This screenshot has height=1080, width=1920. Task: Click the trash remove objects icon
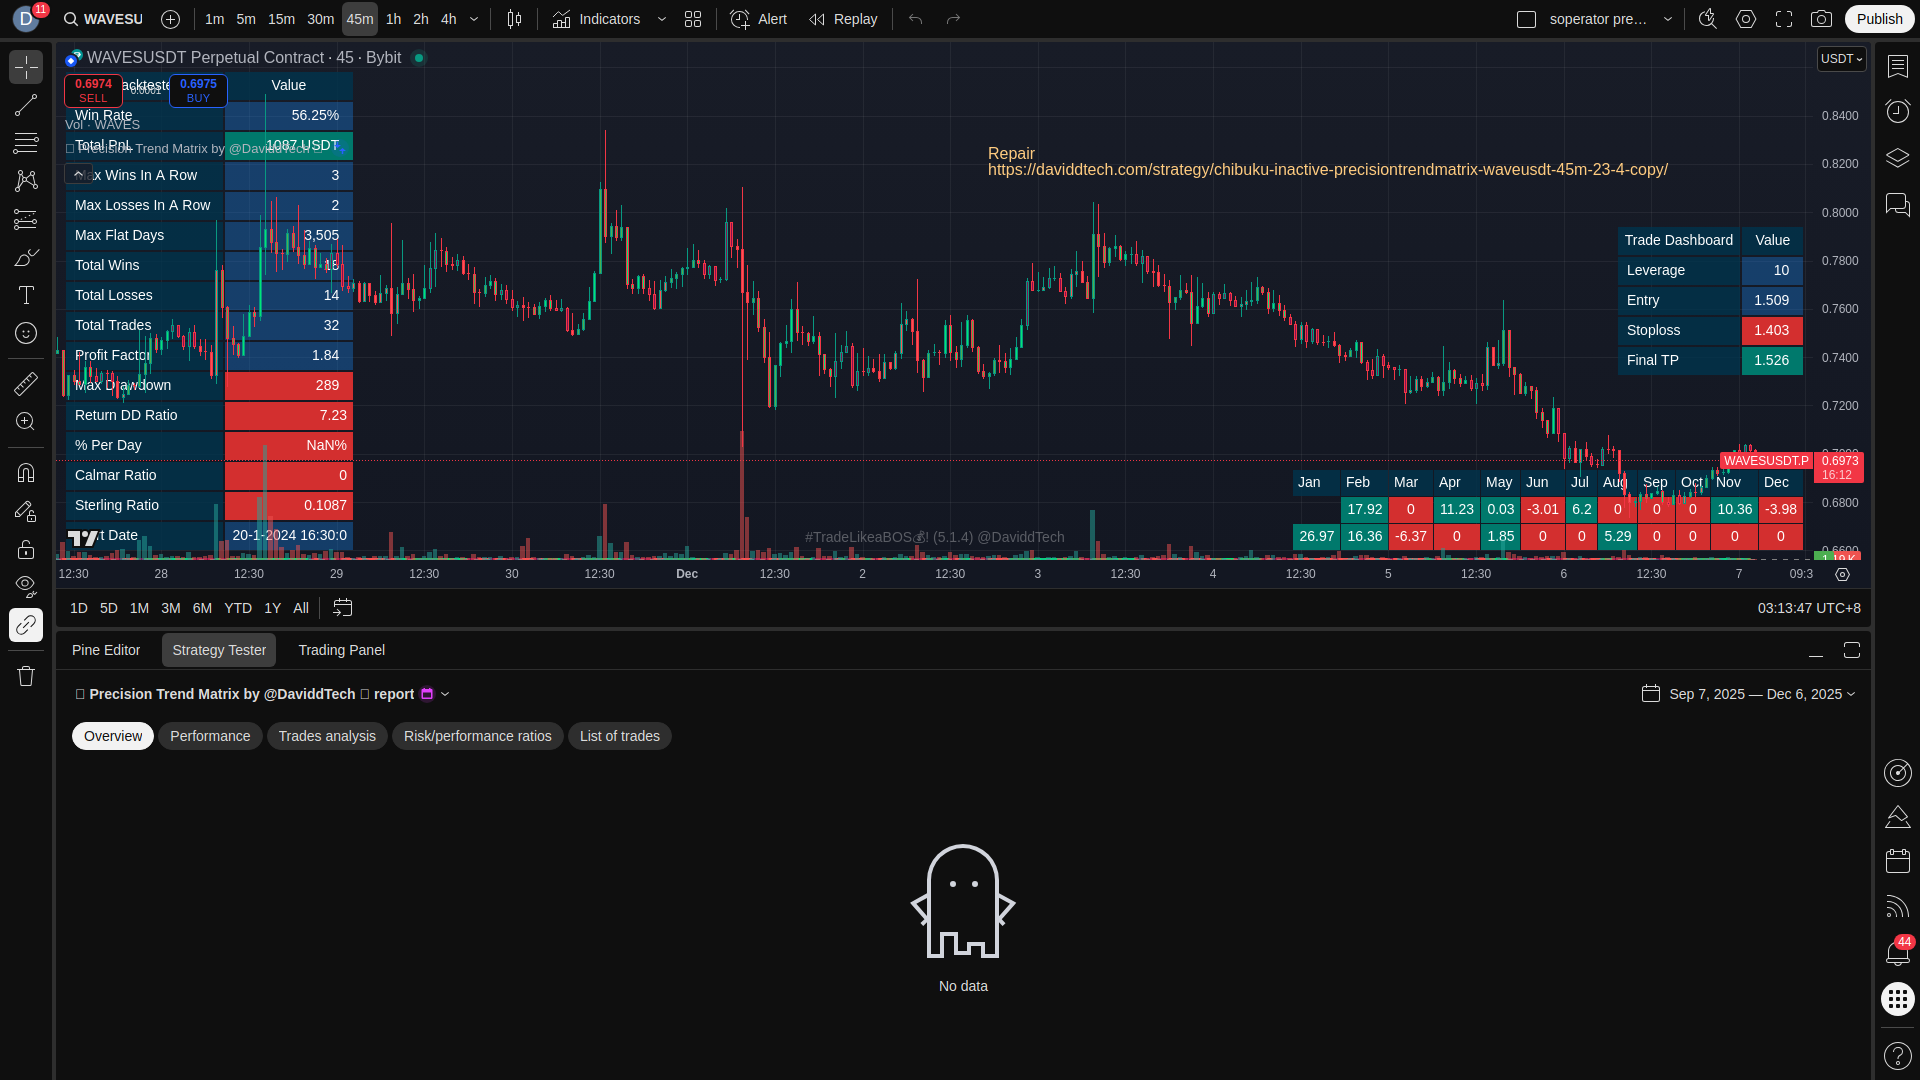(26, 676)
